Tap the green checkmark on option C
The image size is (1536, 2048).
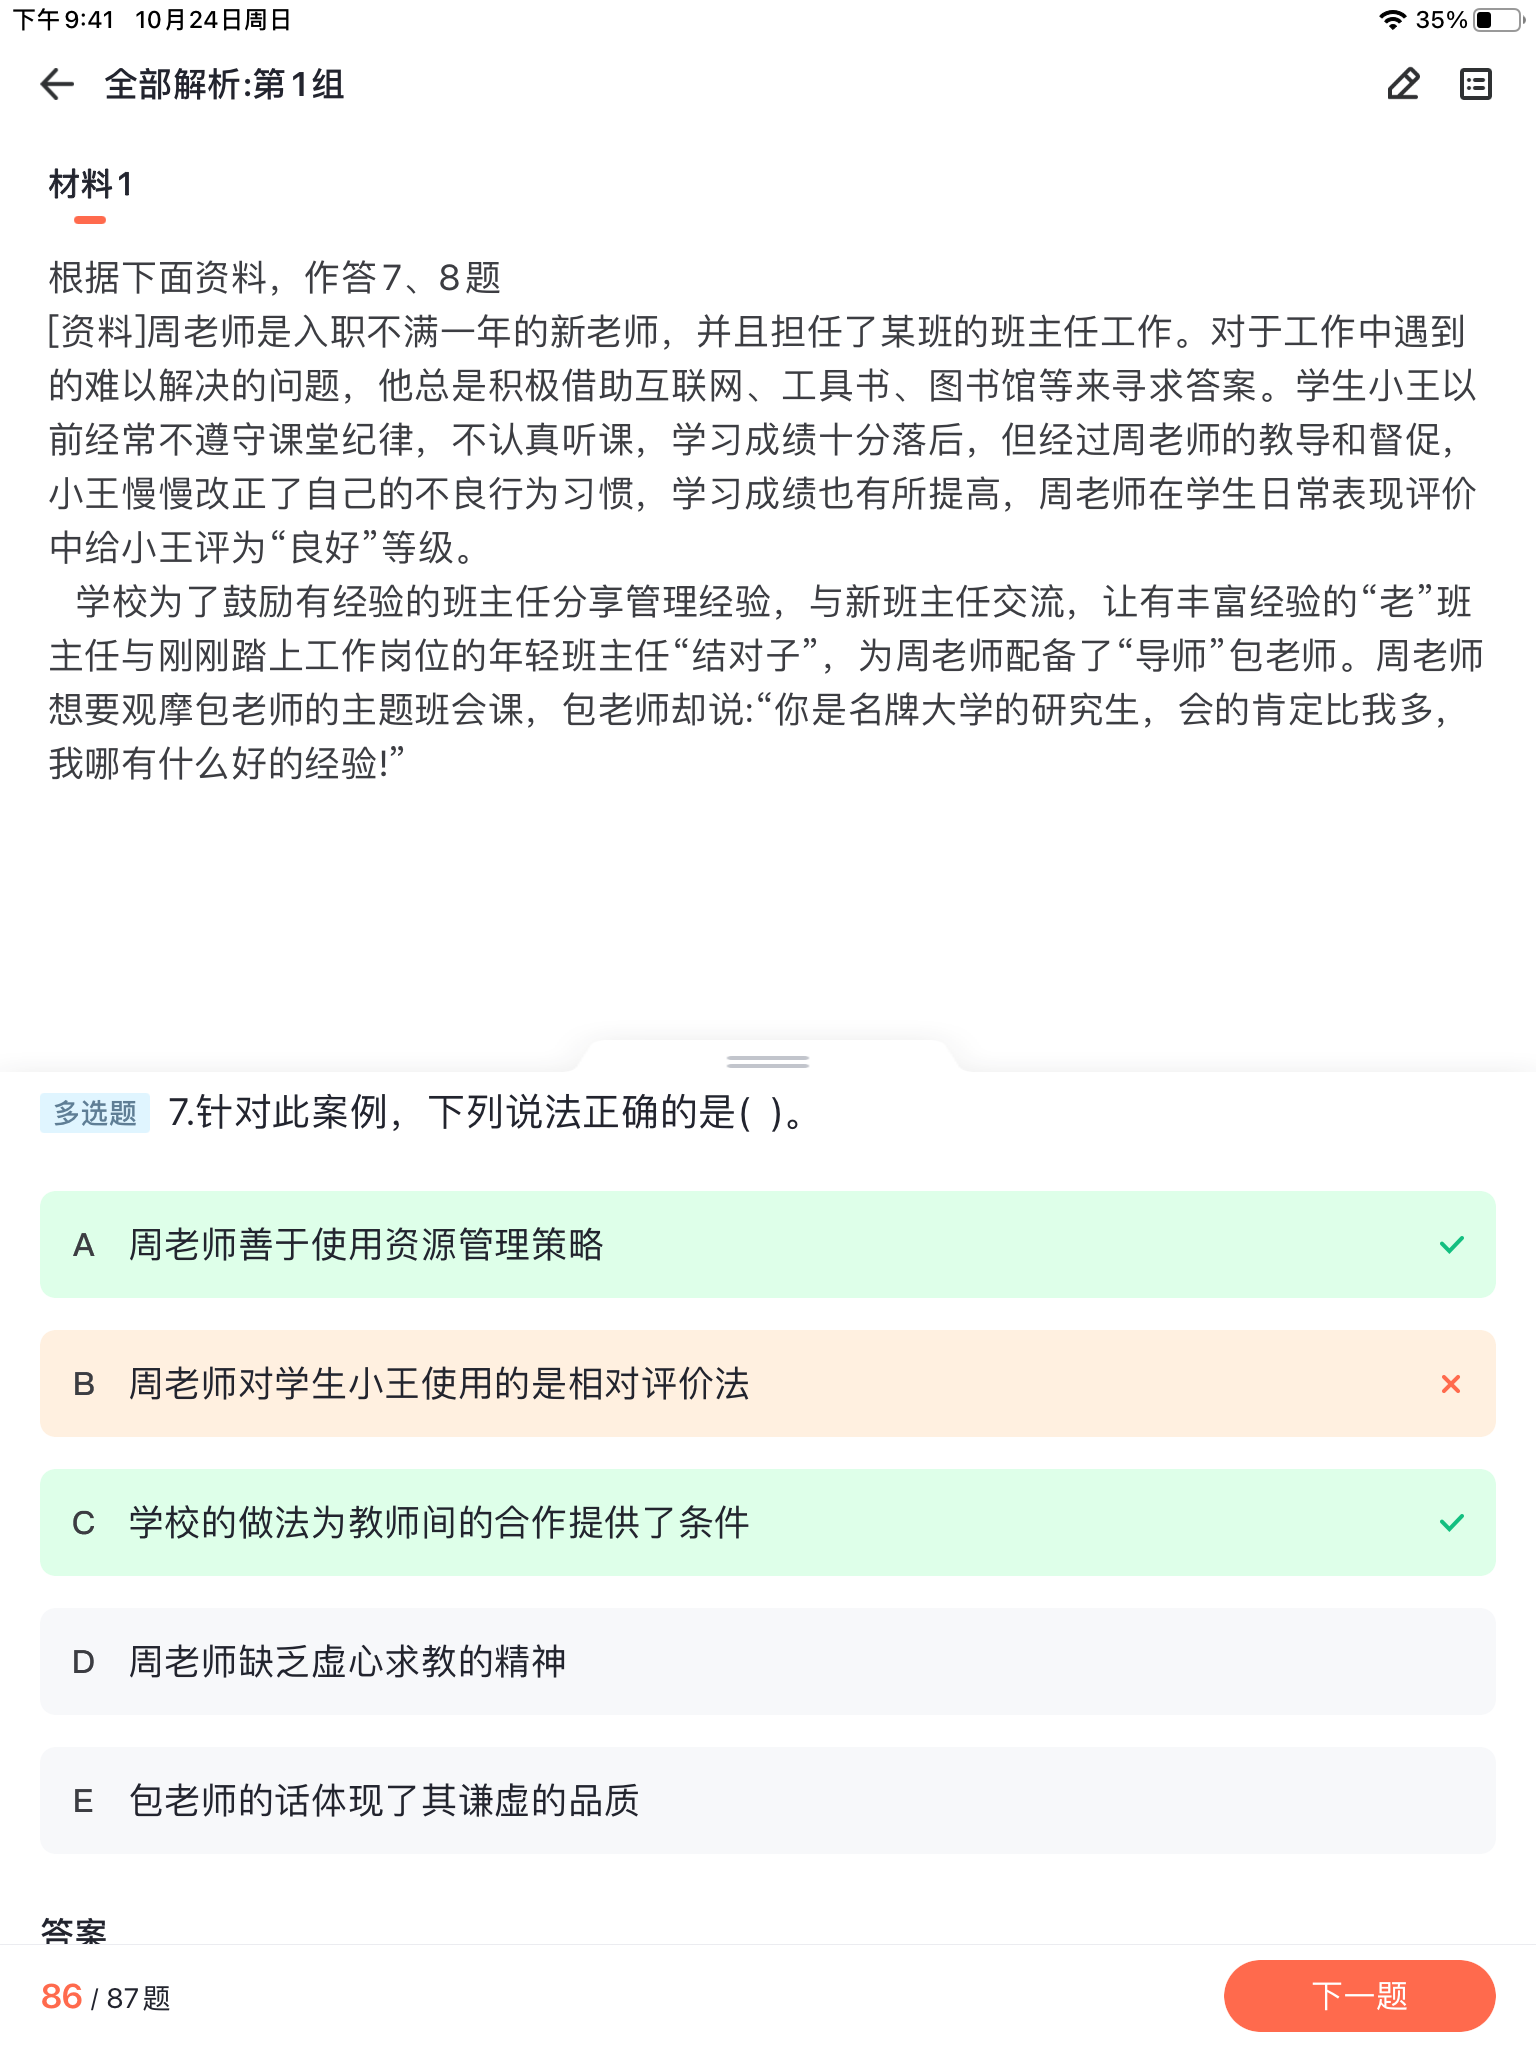[1451, 1523]
